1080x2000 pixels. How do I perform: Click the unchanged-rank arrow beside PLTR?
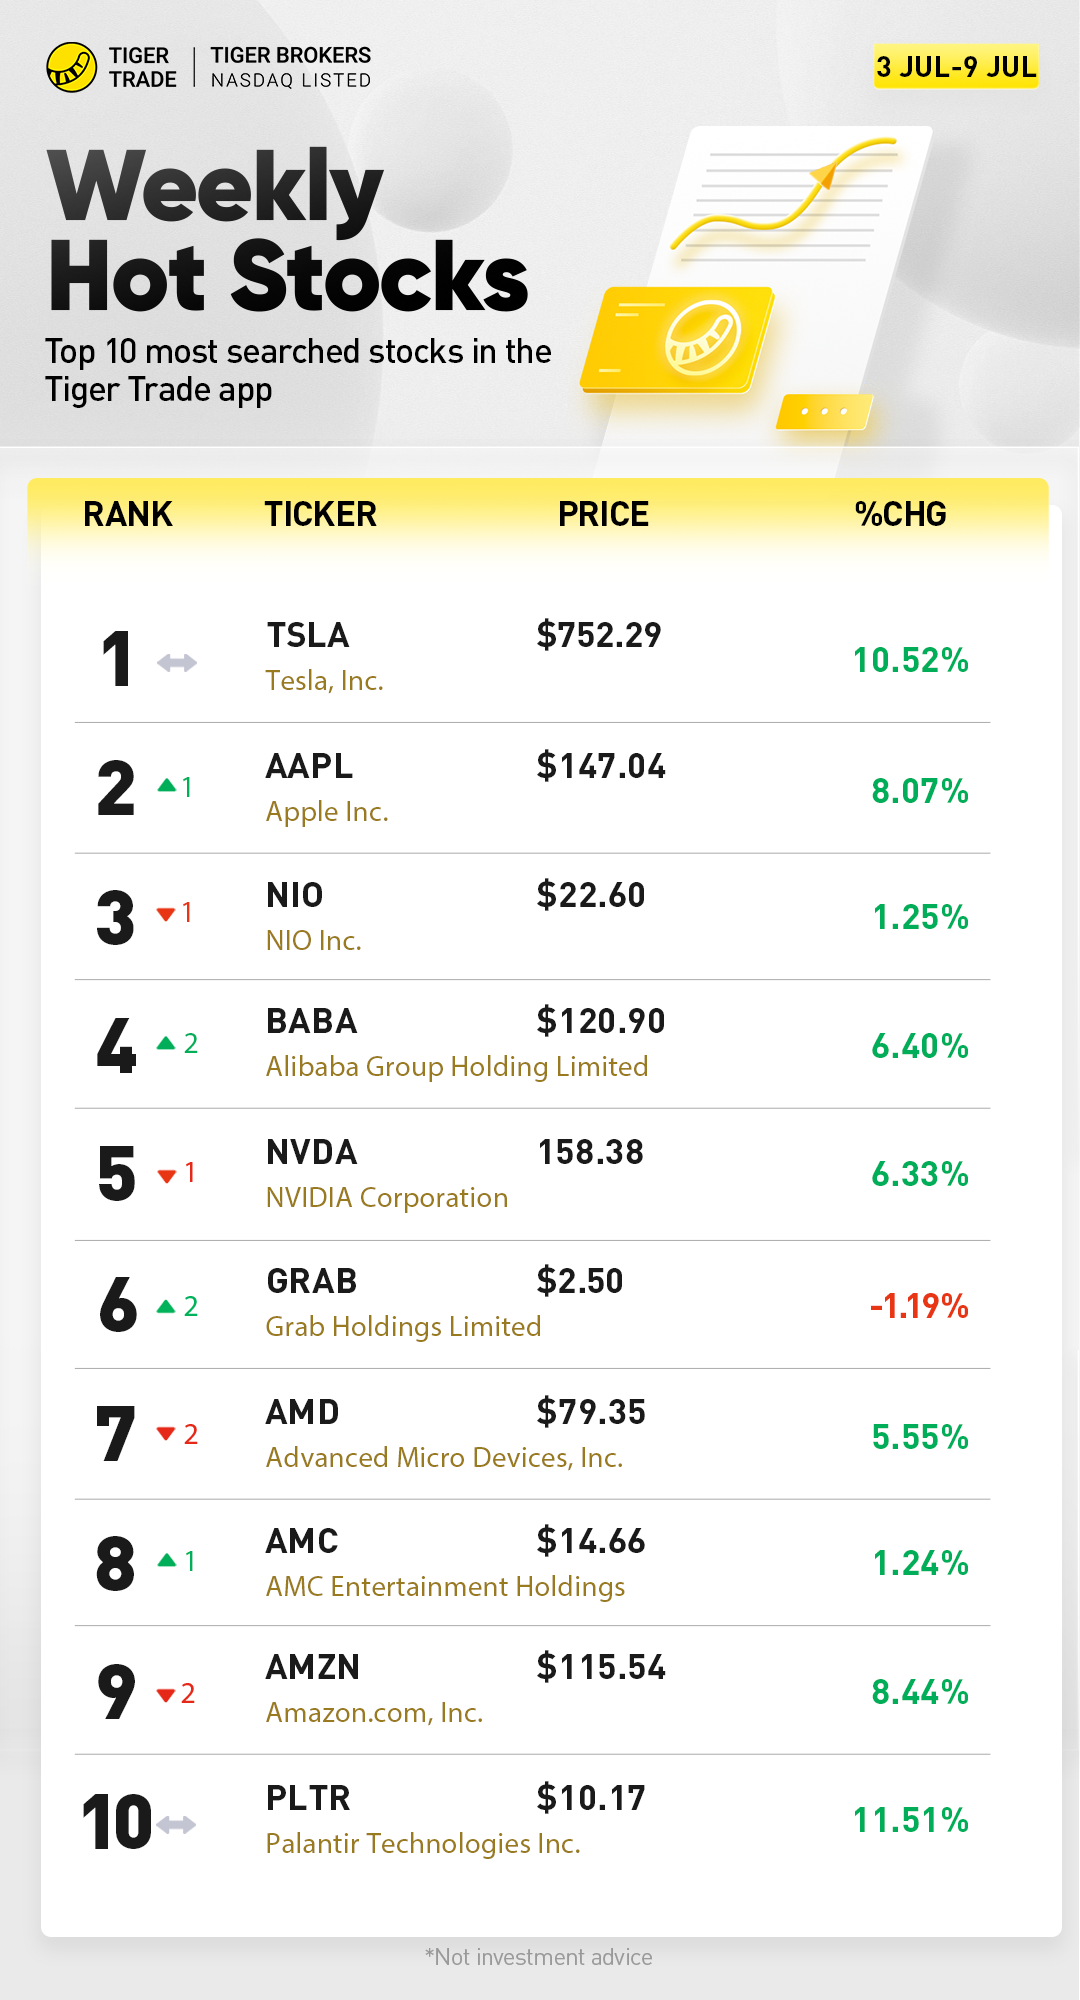pos(177,1825)
